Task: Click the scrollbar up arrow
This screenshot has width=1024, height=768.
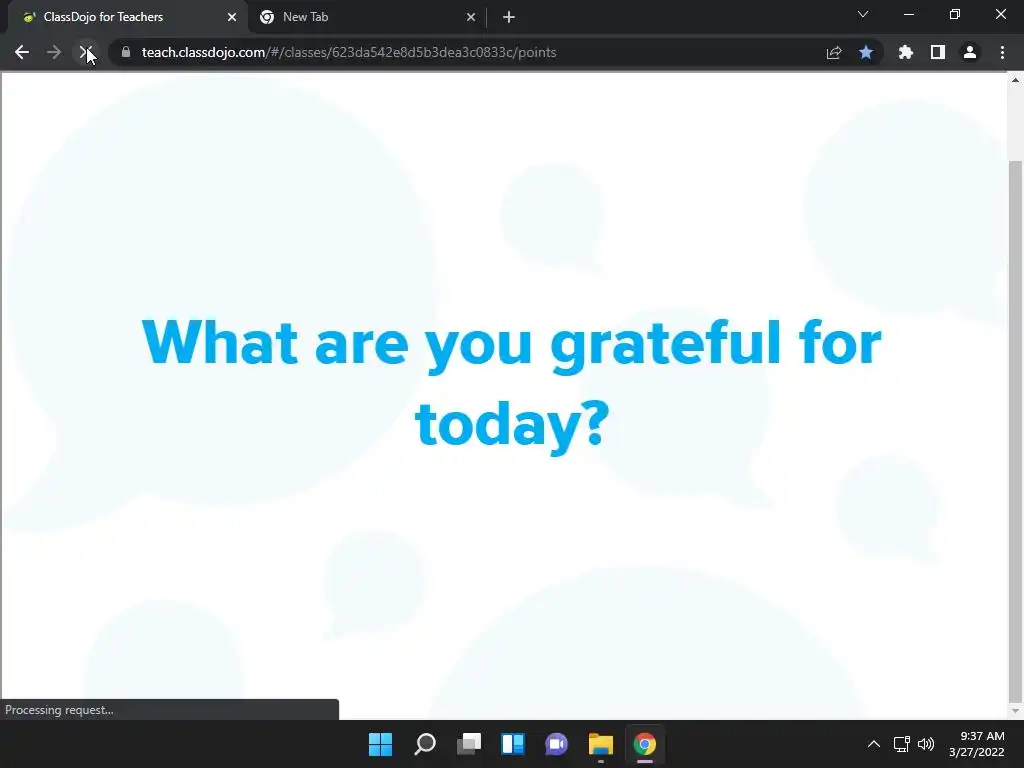Action: [1015, 80]
